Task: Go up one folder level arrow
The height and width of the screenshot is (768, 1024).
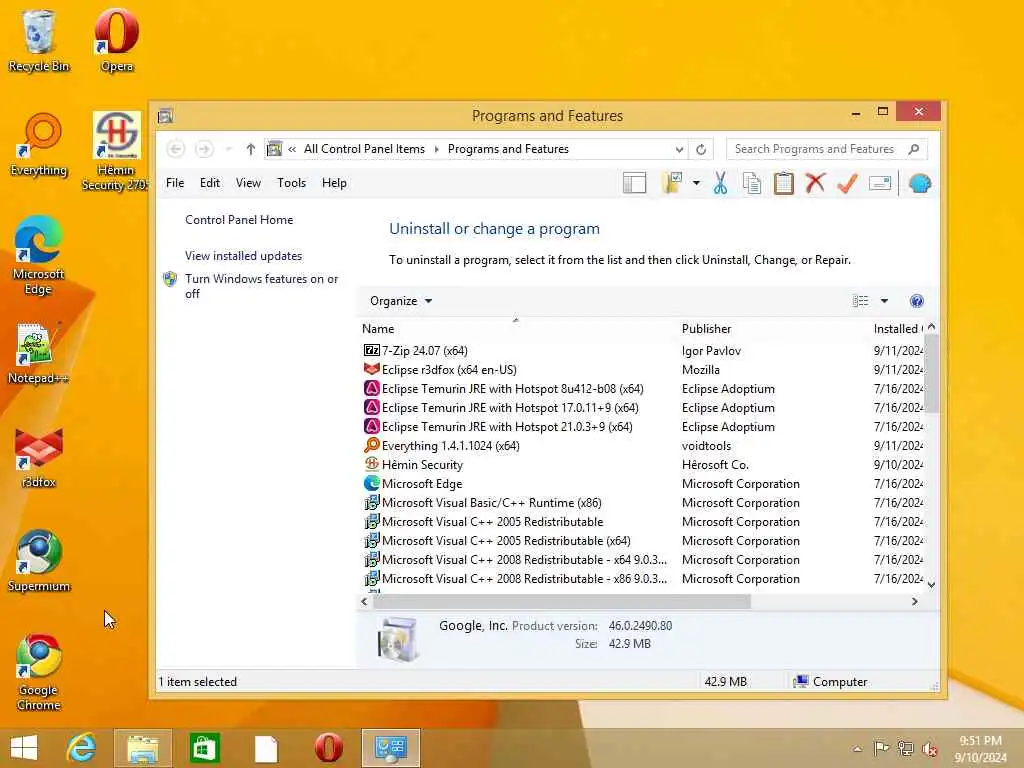Action: click(x=250, y=150)
